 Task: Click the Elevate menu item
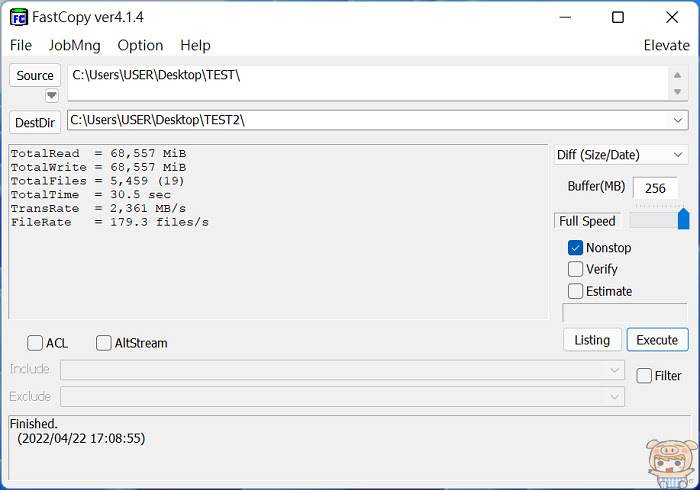tap(667, 46)
